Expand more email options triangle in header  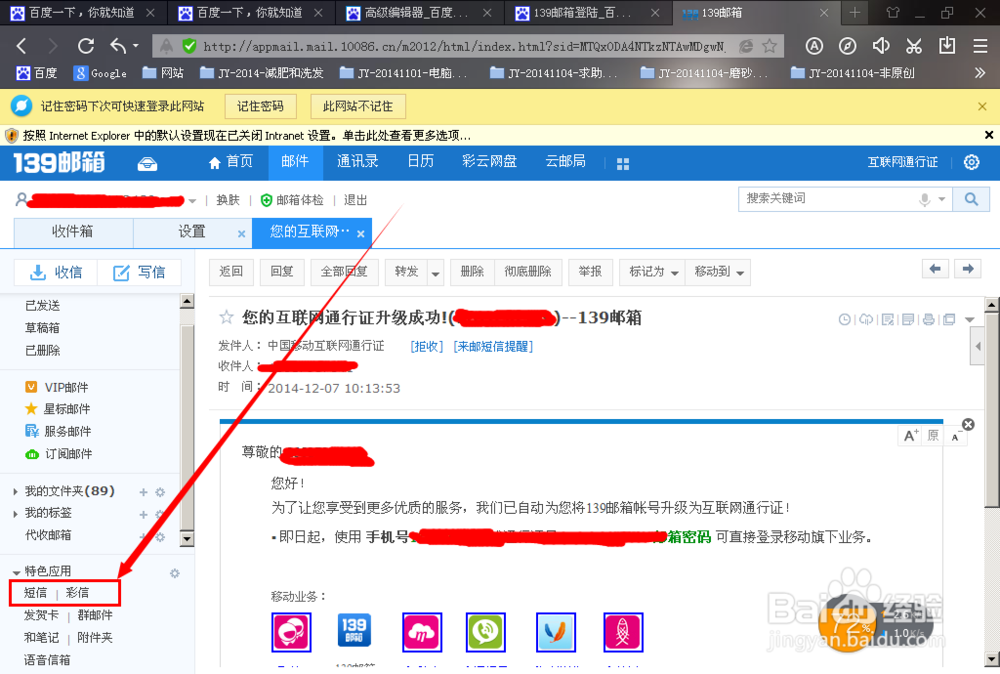pos(970,319)
